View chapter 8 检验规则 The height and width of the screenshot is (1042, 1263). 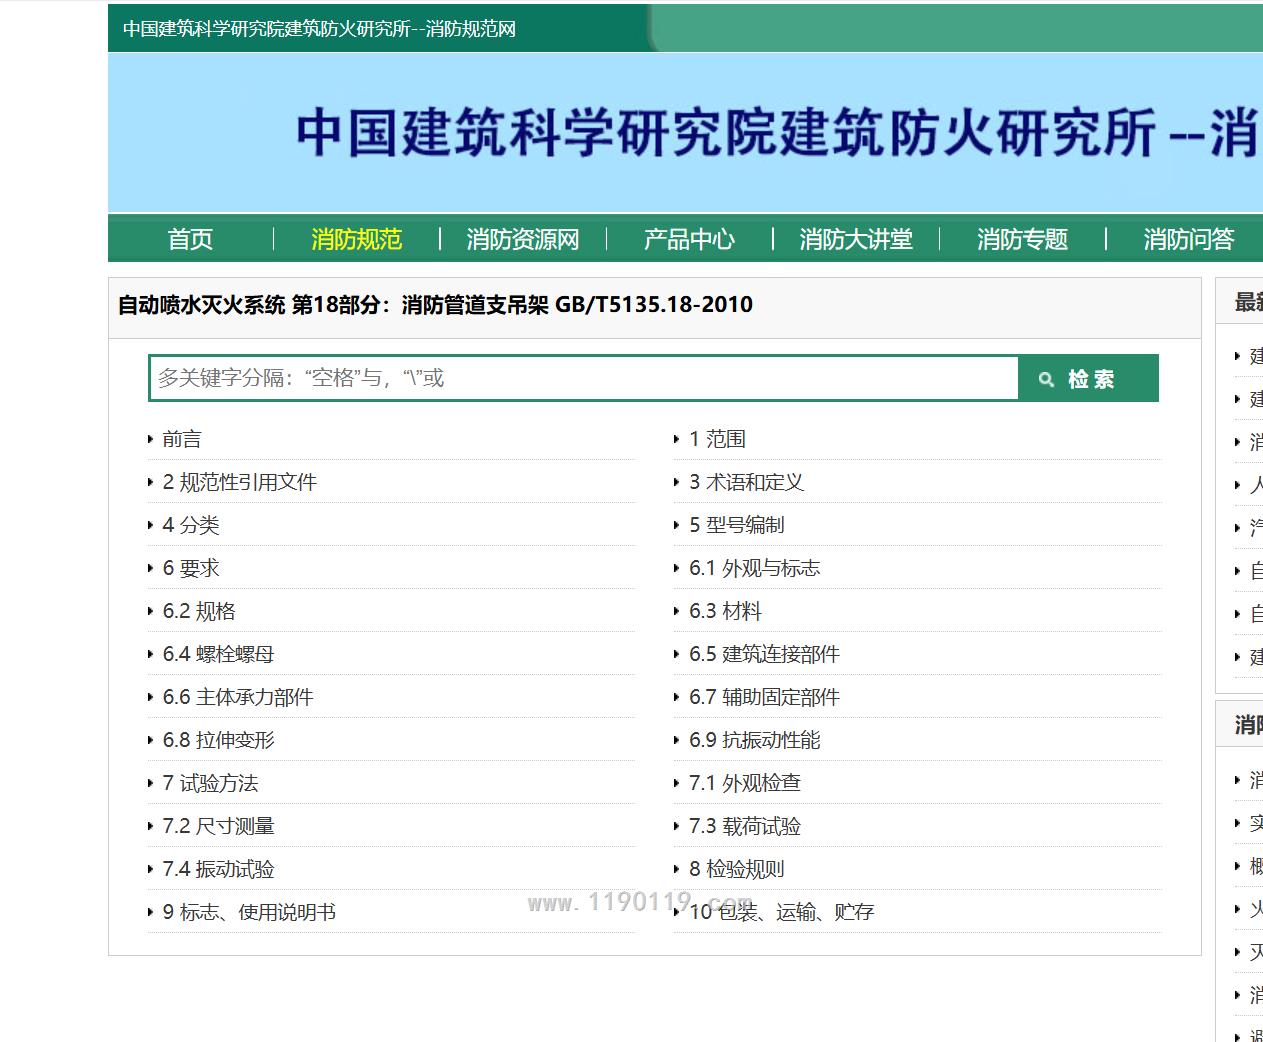tap(737, 869)
